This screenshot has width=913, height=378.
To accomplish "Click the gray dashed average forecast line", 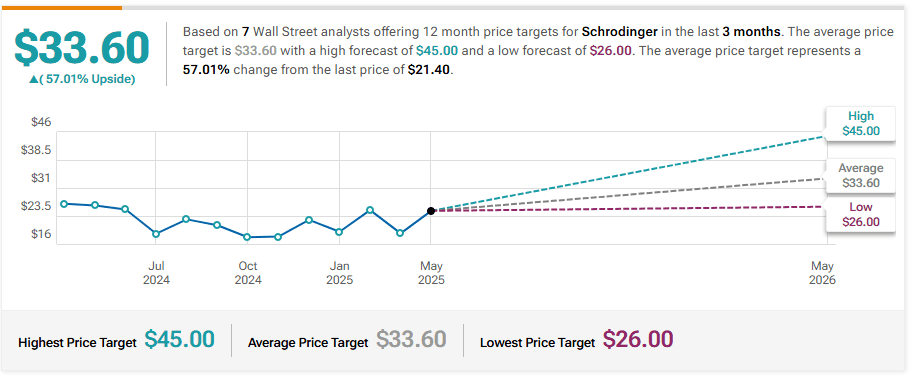I will pos(628,195).
